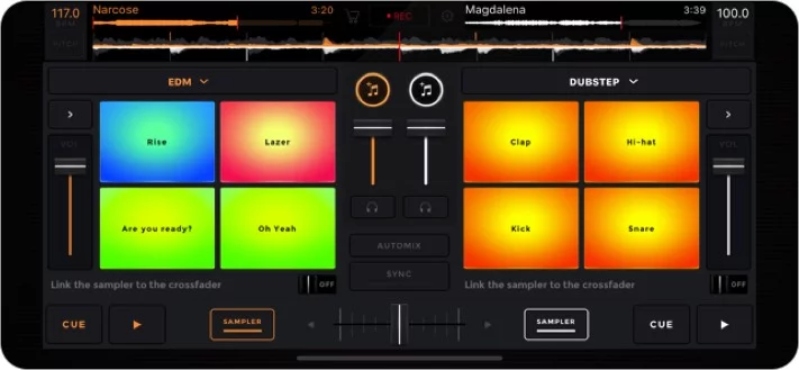
Task: Trigger the Snare sample pad
Action: point(642,228)
